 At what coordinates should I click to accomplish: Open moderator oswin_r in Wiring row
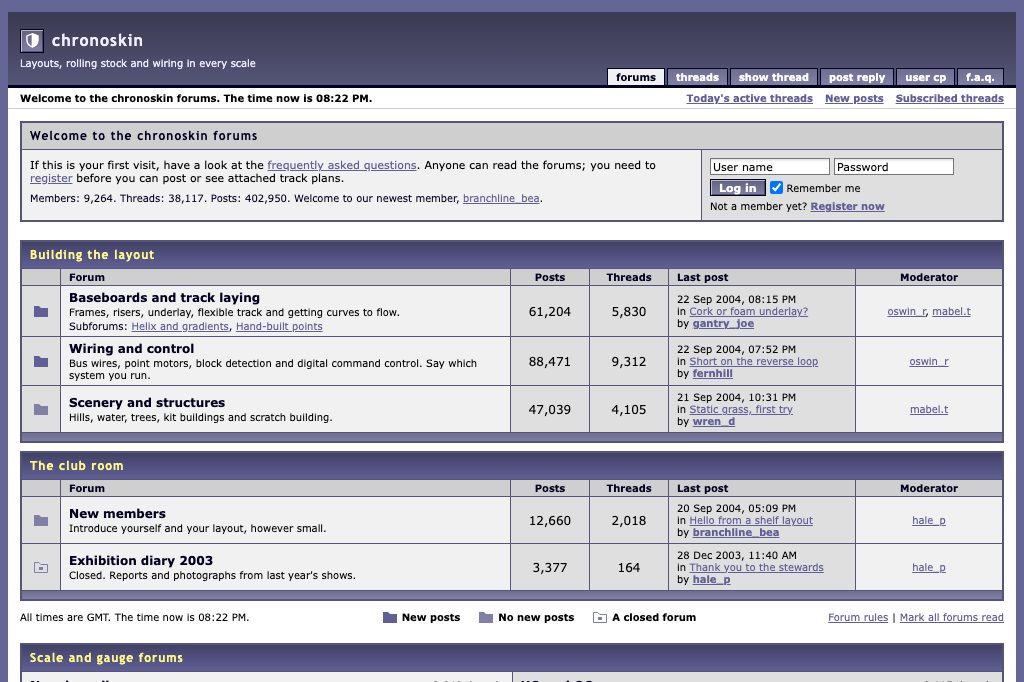point(929,361)
